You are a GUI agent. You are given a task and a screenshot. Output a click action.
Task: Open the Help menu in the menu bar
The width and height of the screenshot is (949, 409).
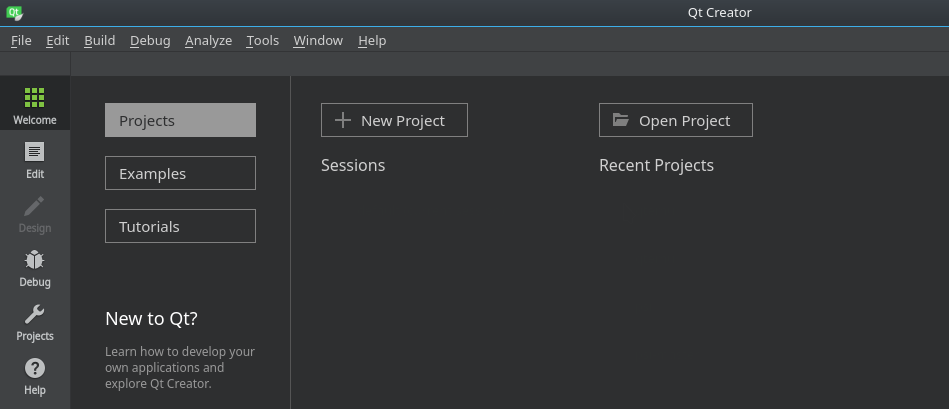(372, 41)
